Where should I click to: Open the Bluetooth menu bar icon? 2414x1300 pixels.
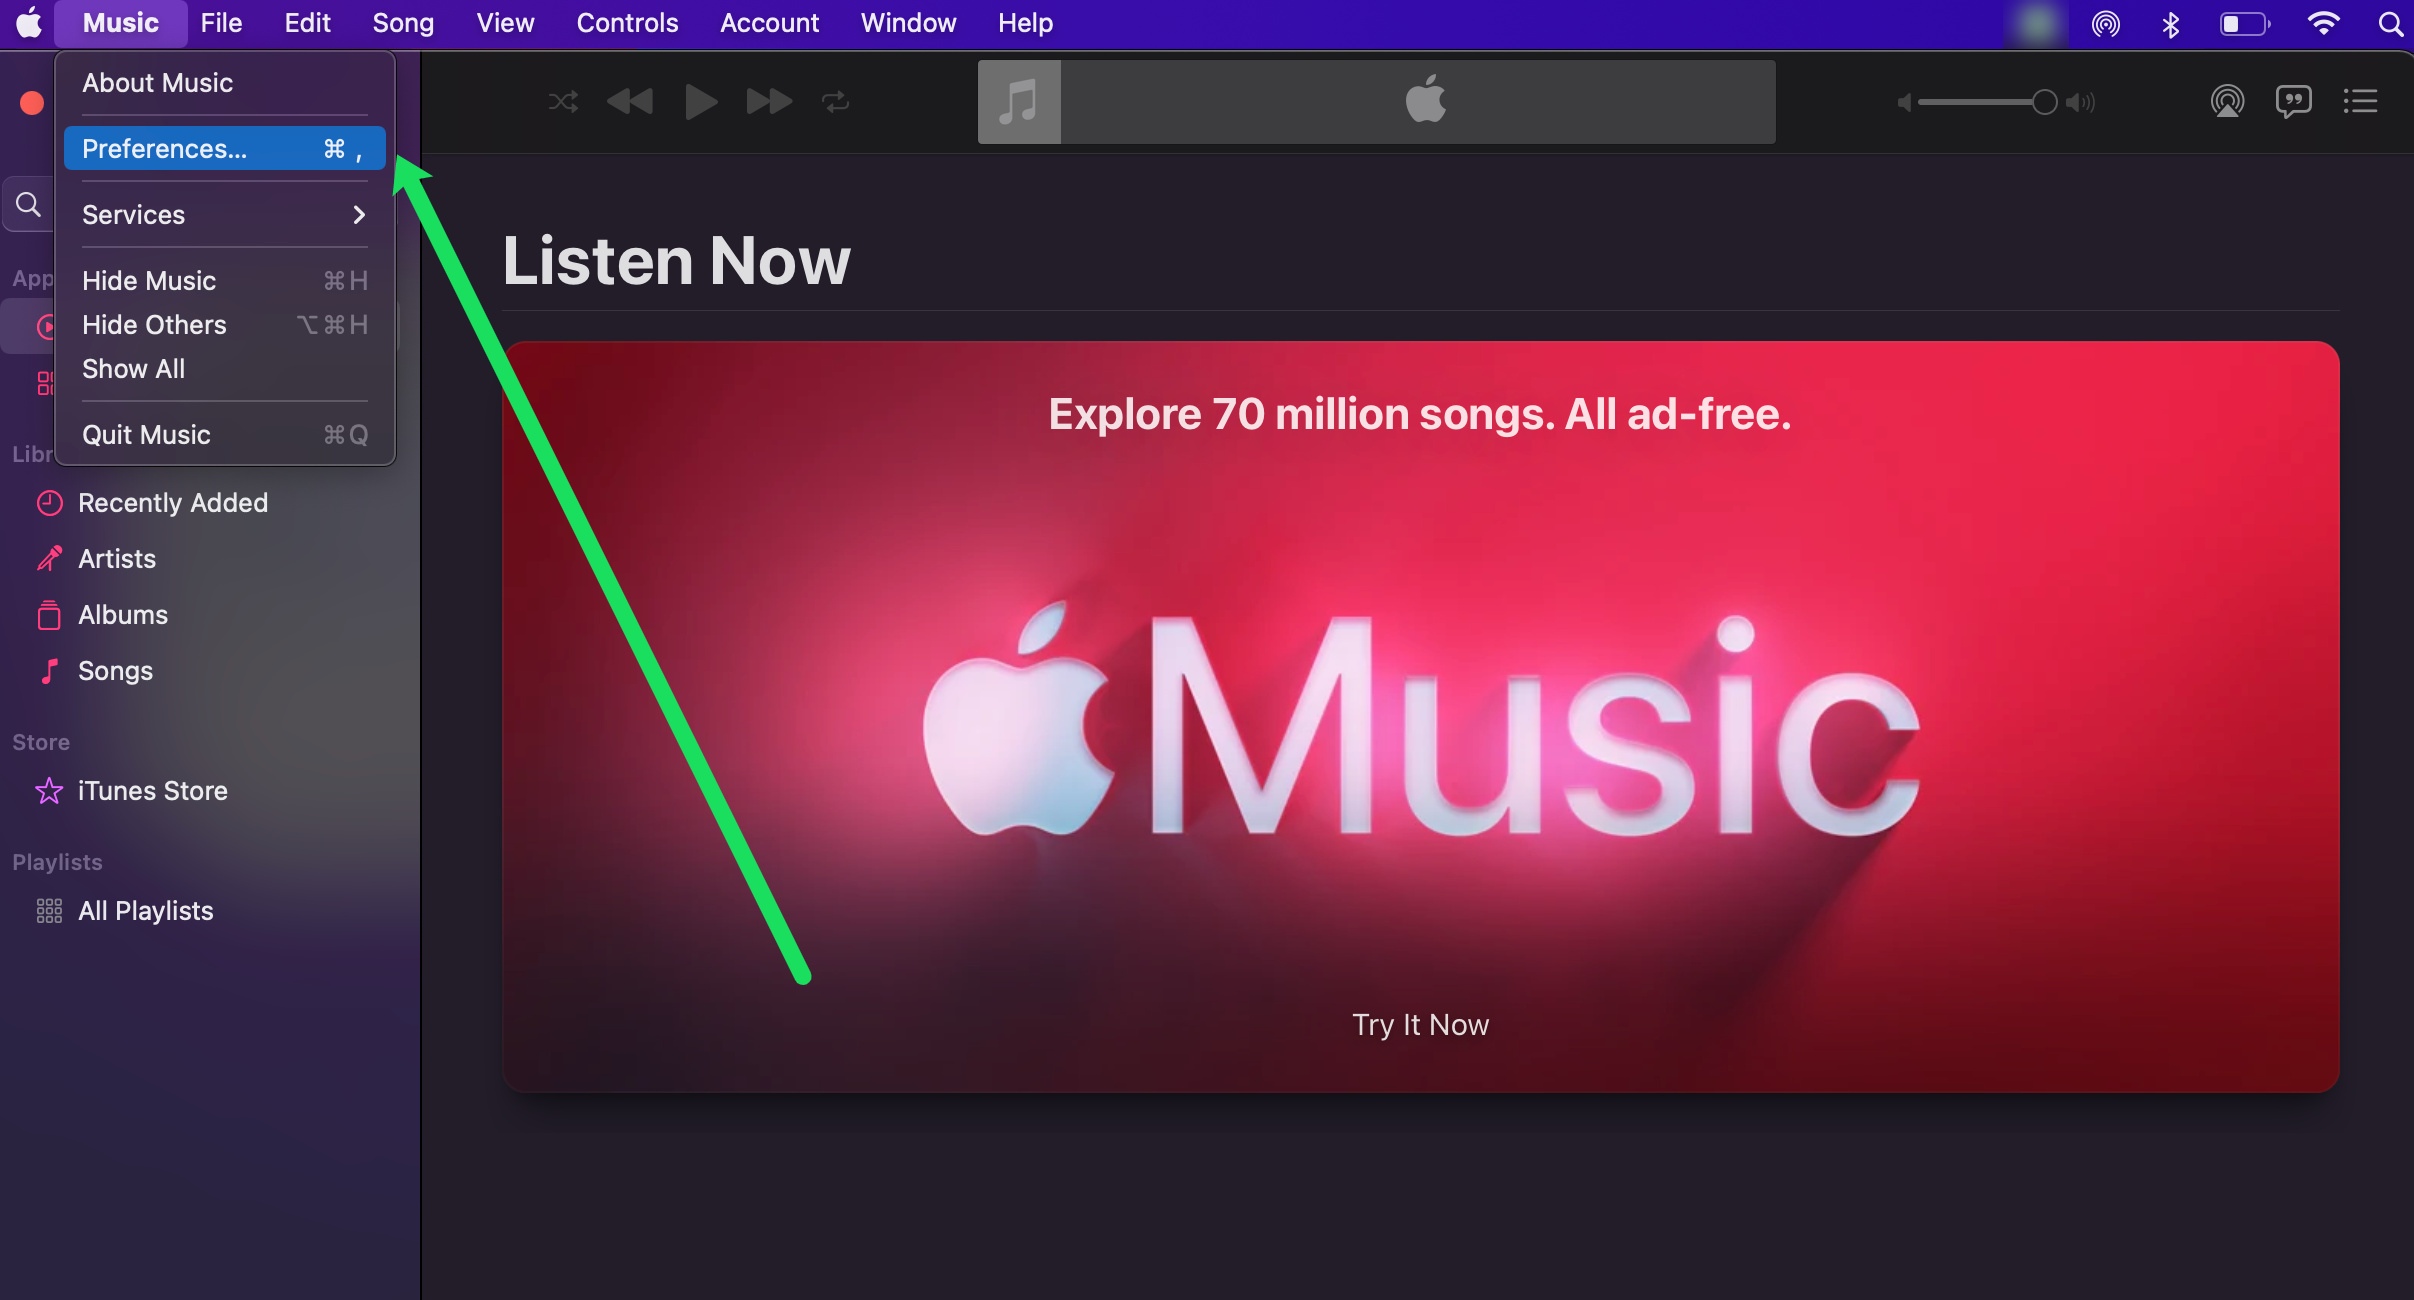point(2170,24)
